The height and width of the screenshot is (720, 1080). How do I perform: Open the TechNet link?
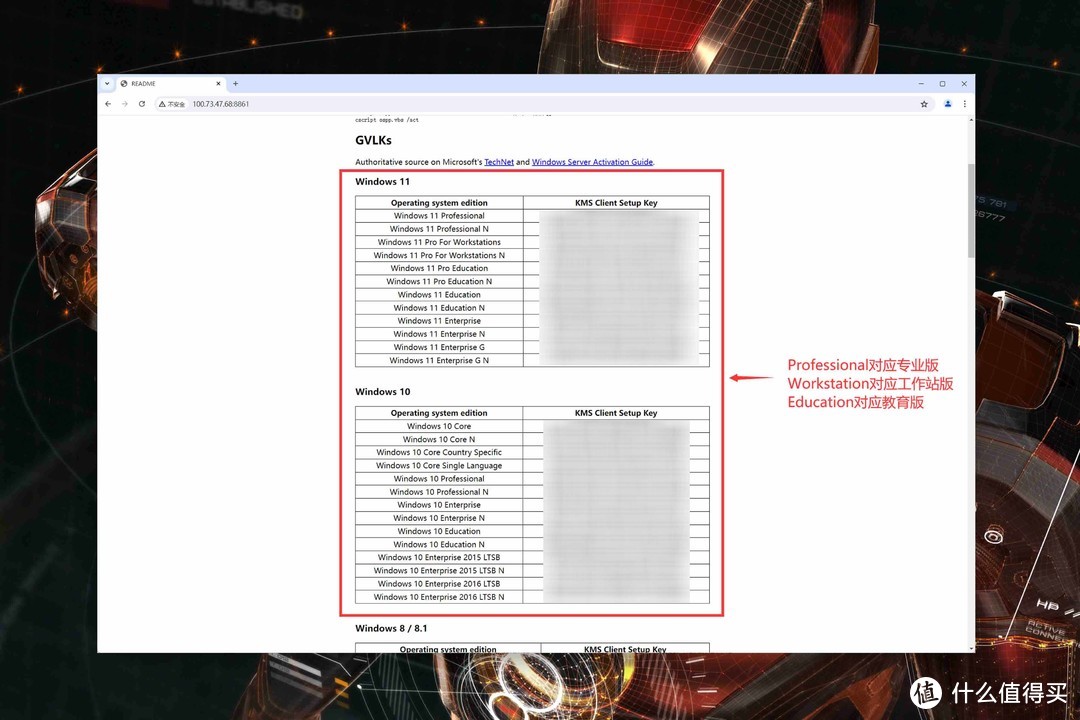[x=499, y=162]
